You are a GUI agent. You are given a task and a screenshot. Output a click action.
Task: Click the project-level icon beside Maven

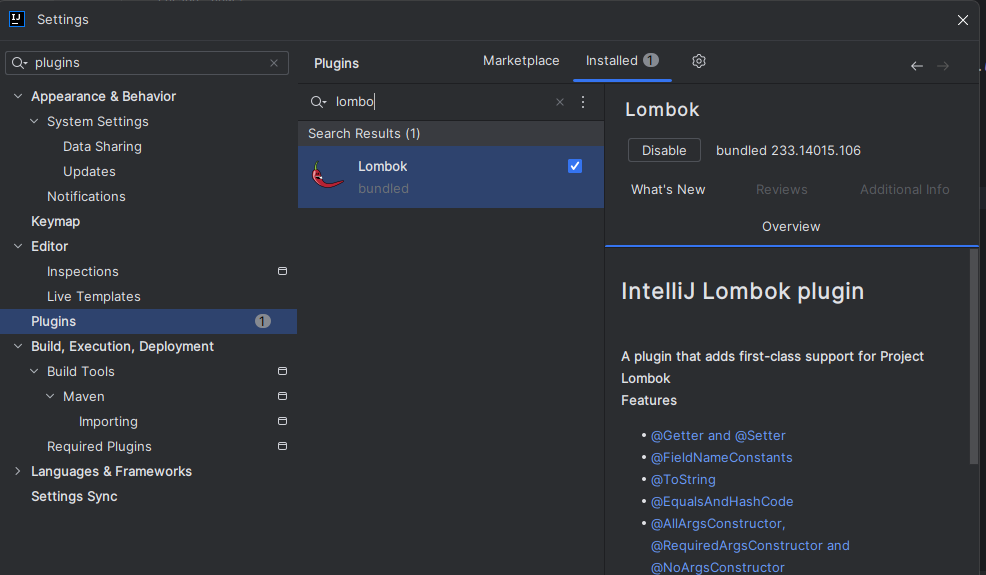click(282, 396)
